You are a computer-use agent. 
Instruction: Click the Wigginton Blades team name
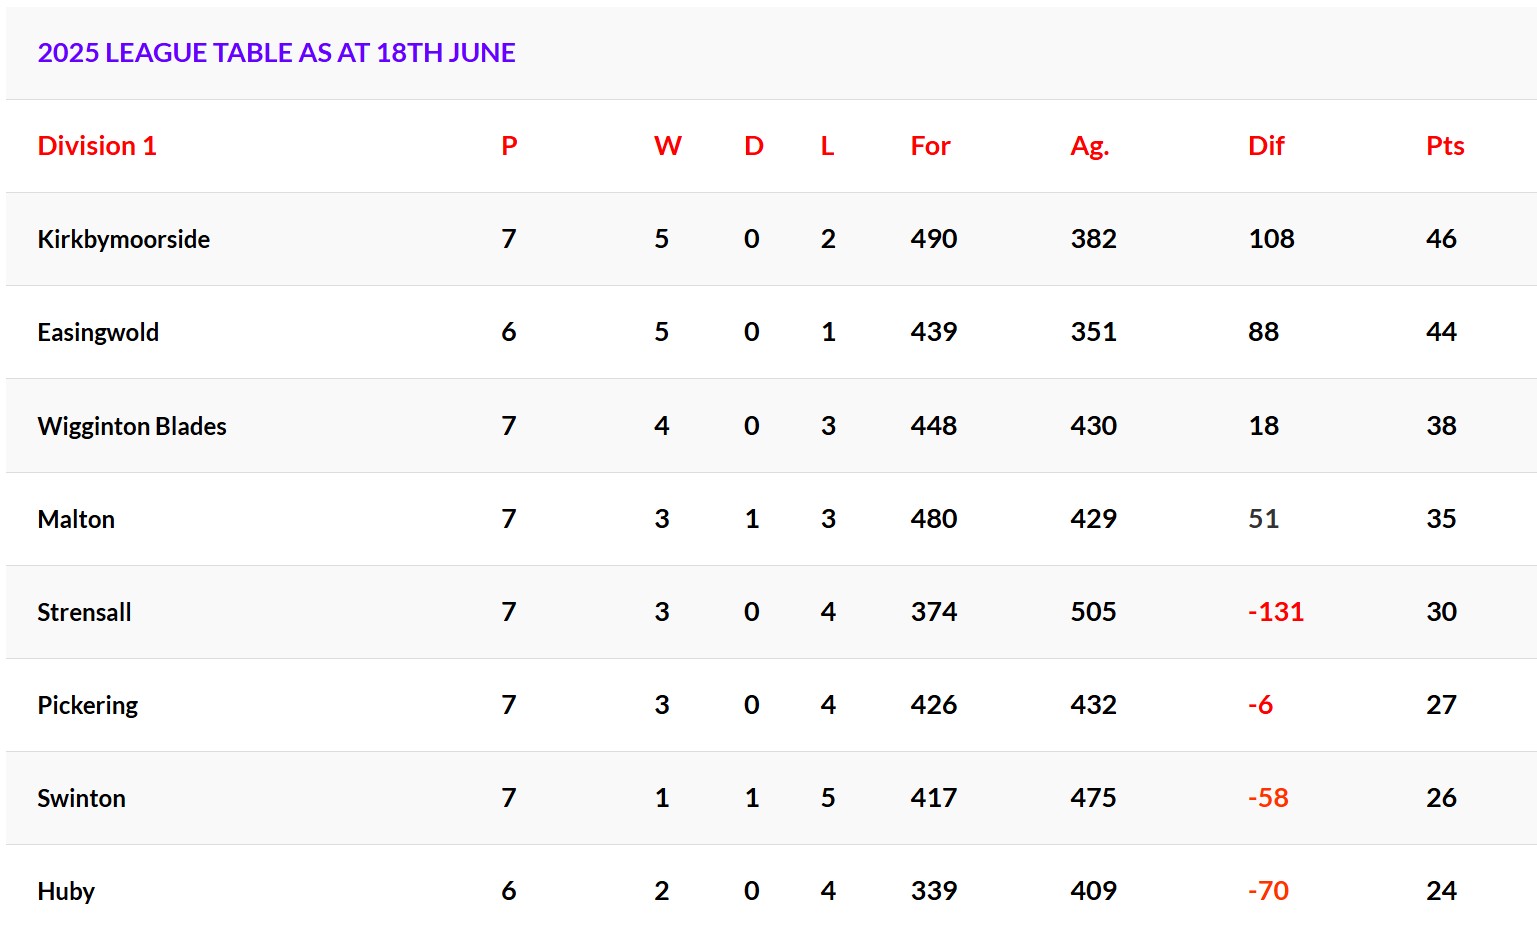132,426
